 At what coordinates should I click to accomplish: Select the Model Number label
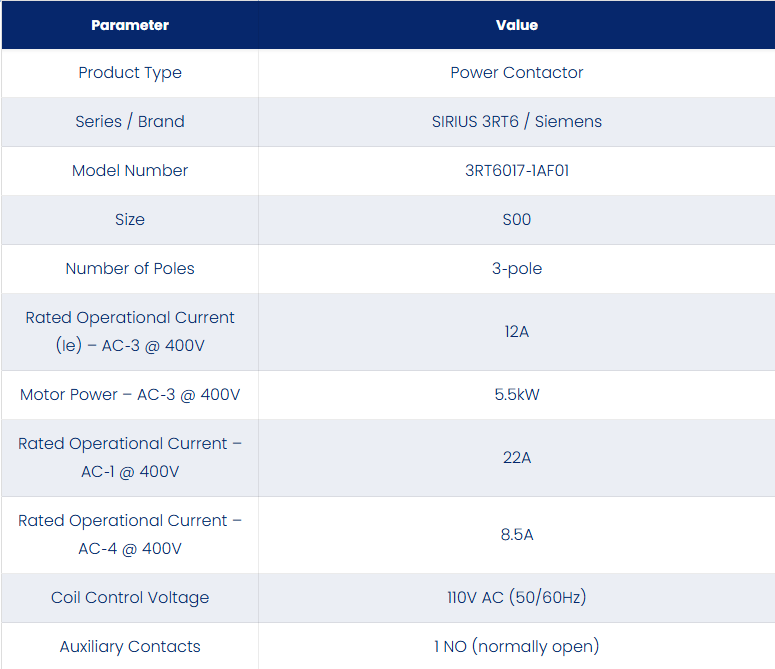pos(130,170)
